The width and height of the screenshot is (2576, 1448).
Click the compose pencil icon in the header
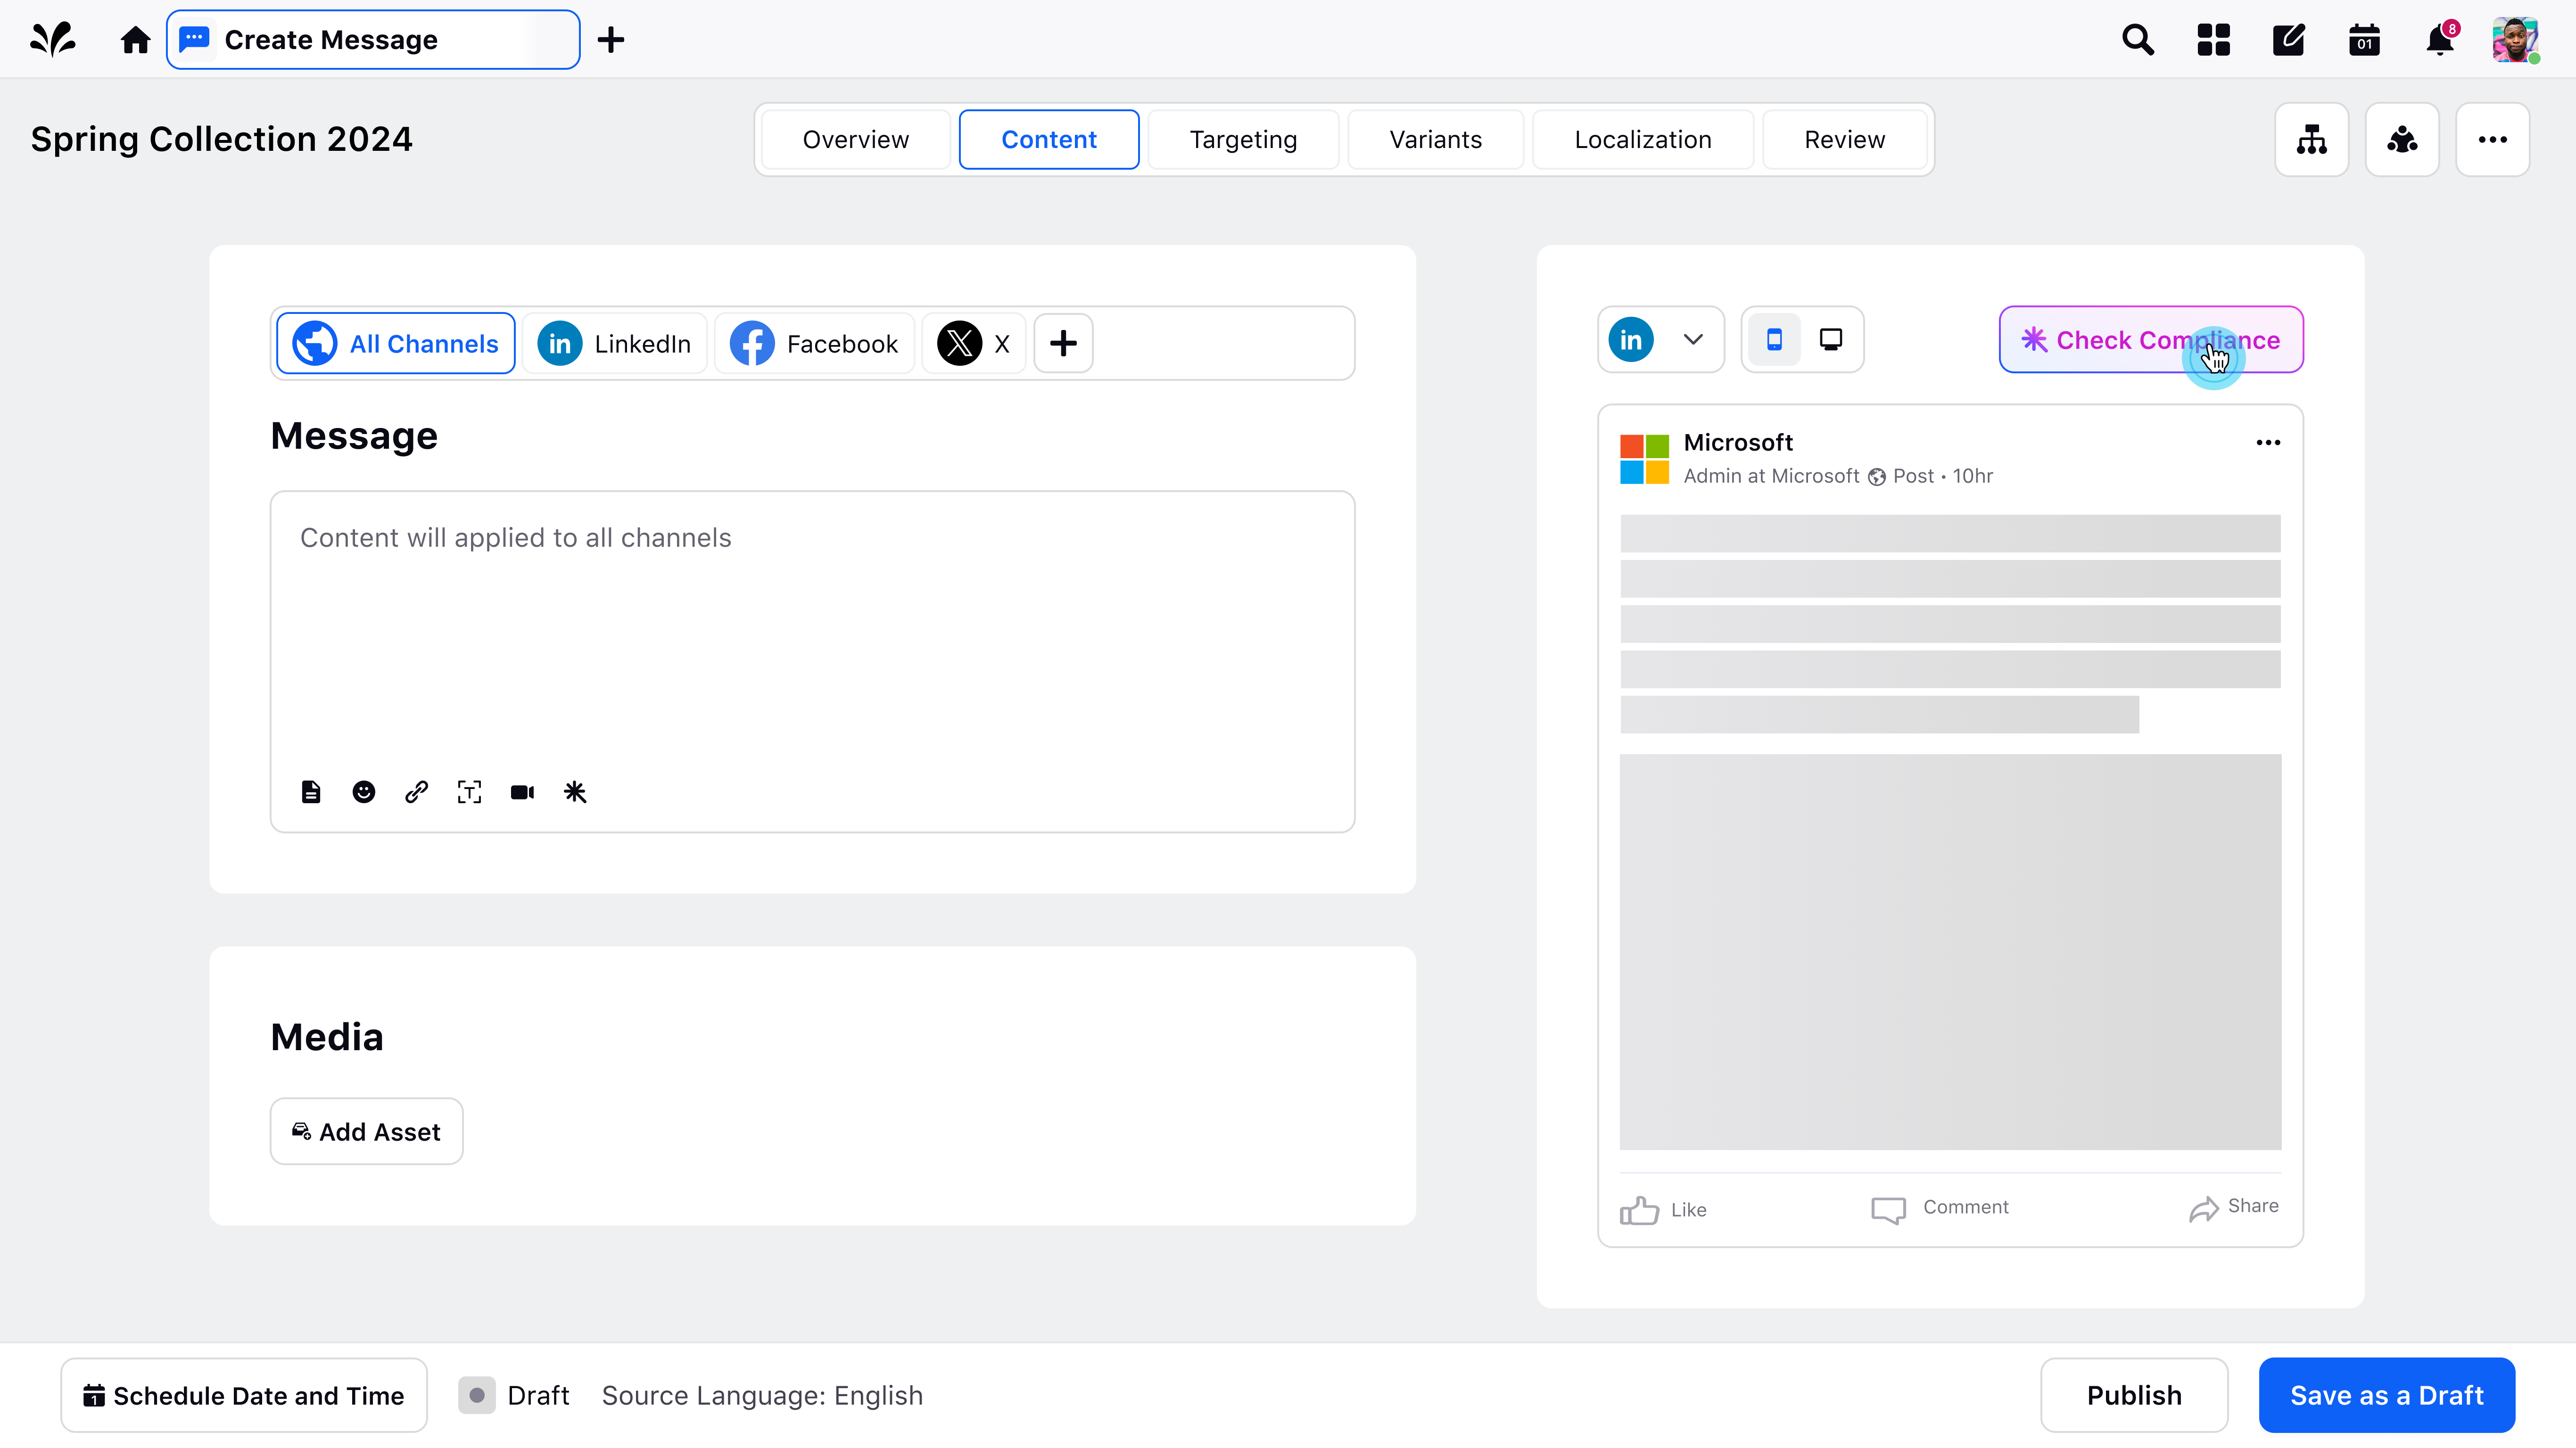tap(2289, 39)
